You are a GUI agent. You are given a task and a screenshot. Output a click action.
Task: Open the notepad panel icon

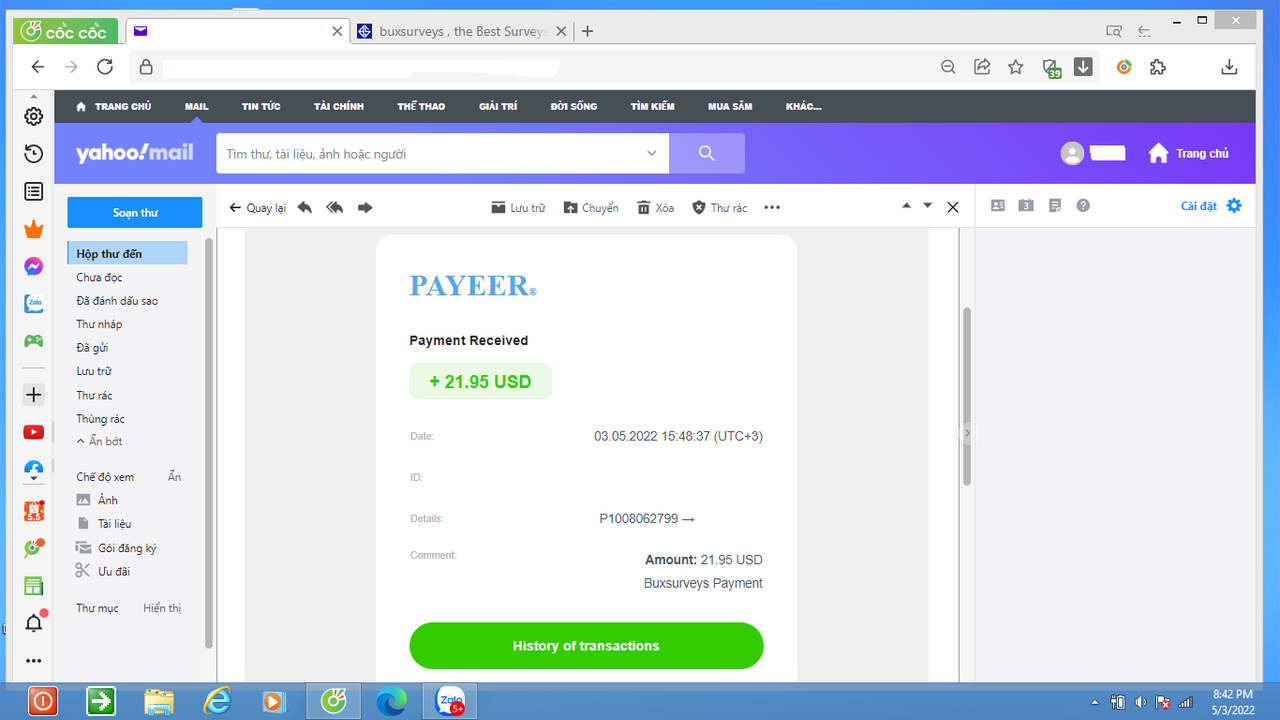pos(1055,205)
